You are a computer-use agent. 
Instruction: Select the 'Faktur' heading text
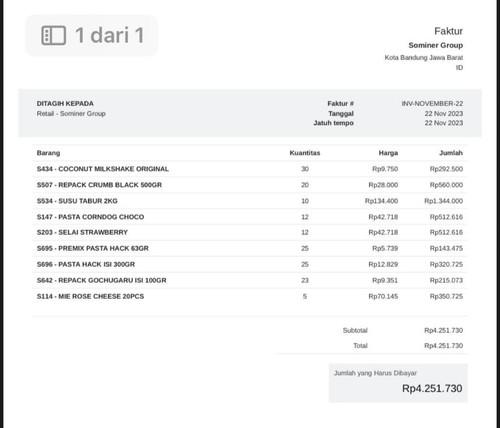448,31
